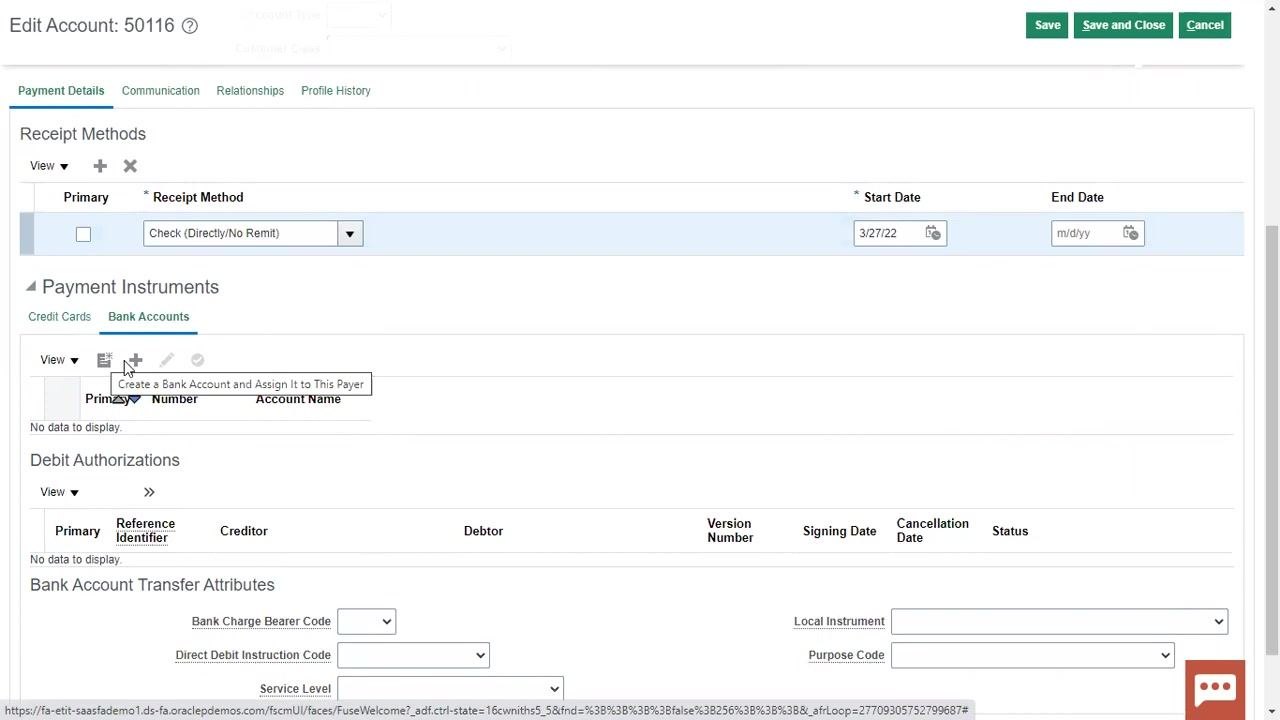The width and height of the screenshot is (1280, 720).
Task: Open Purpose Code dropdown
Action: coord(1032,655)
